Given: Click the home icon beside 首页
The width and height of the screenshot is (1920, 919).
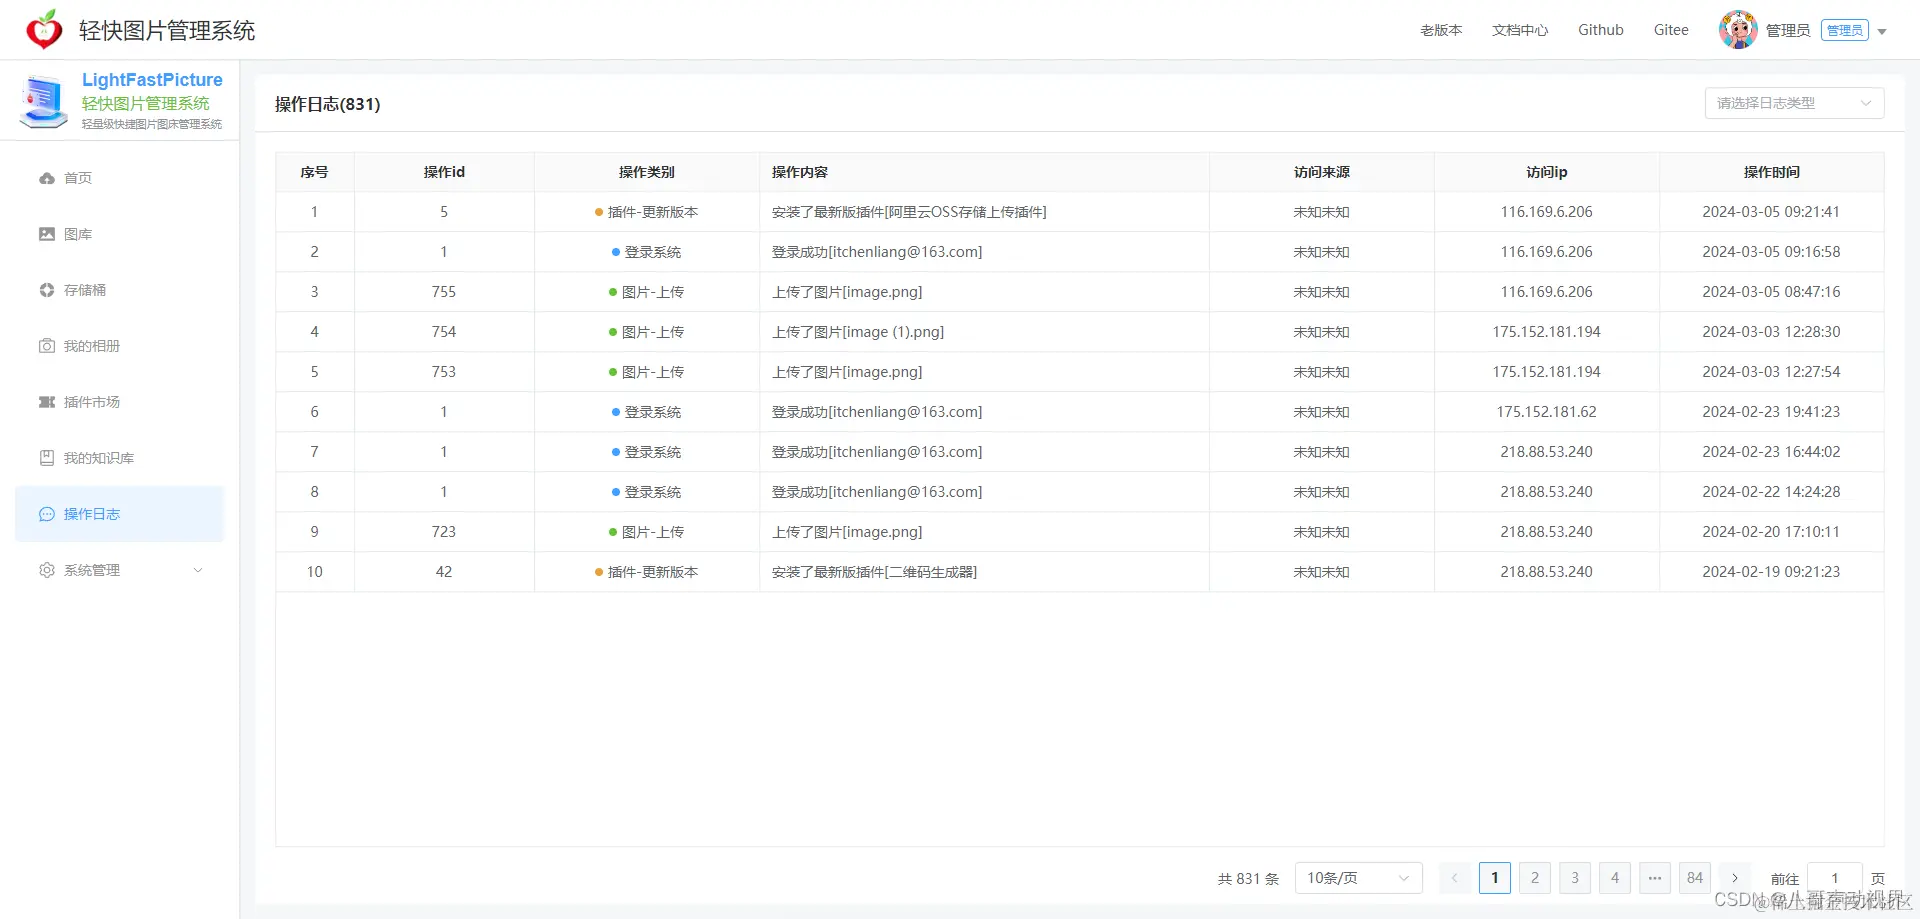Looking at the screenshot, I should (47, 178).
